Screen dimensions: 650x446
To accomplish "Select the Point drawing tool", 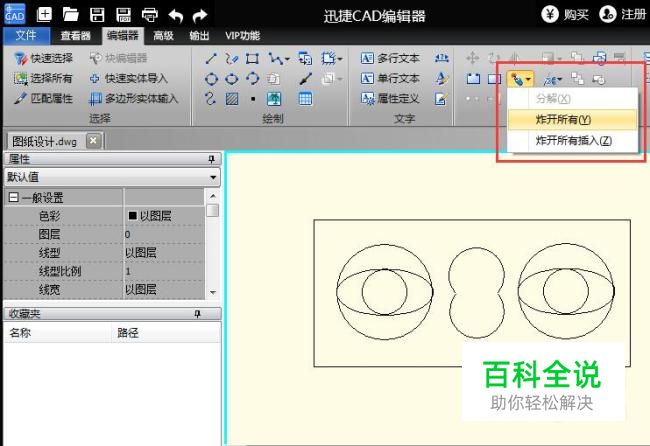I will 253,99.
